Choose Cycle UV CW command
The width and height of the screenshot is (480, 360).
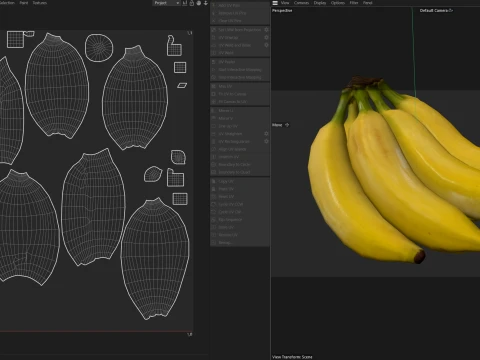240,212
